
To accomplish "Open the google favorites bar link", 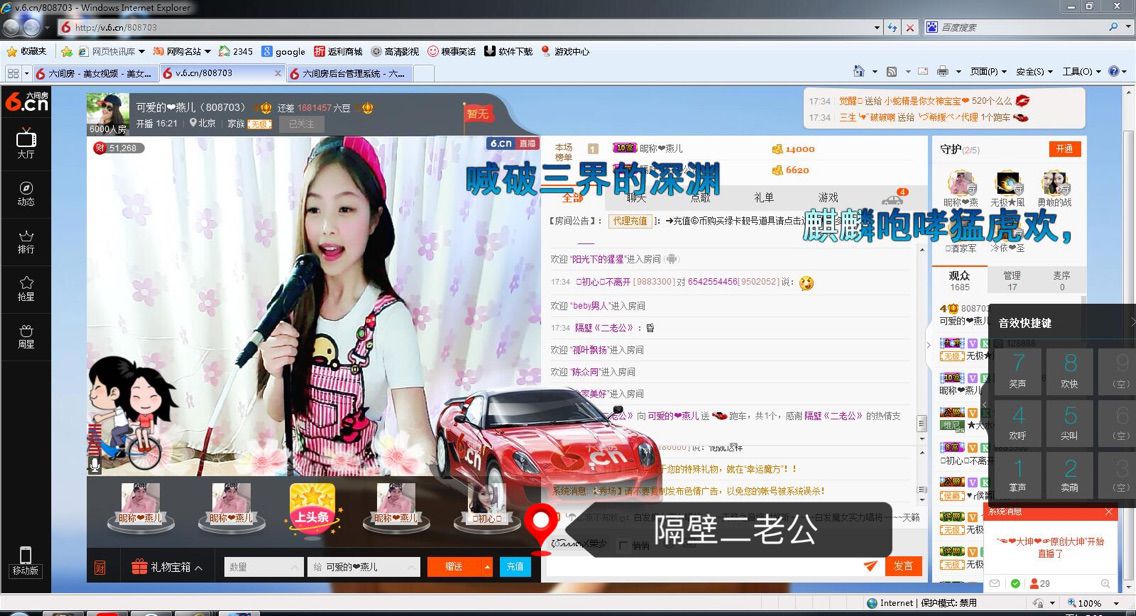I will [x=283, y=51].
